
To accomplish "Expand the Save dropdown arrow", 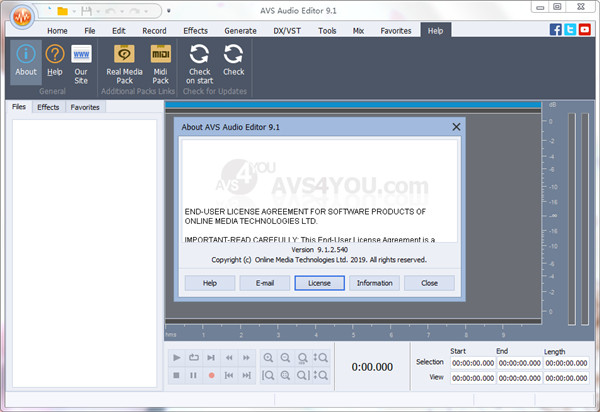I will tap(98, 11).
